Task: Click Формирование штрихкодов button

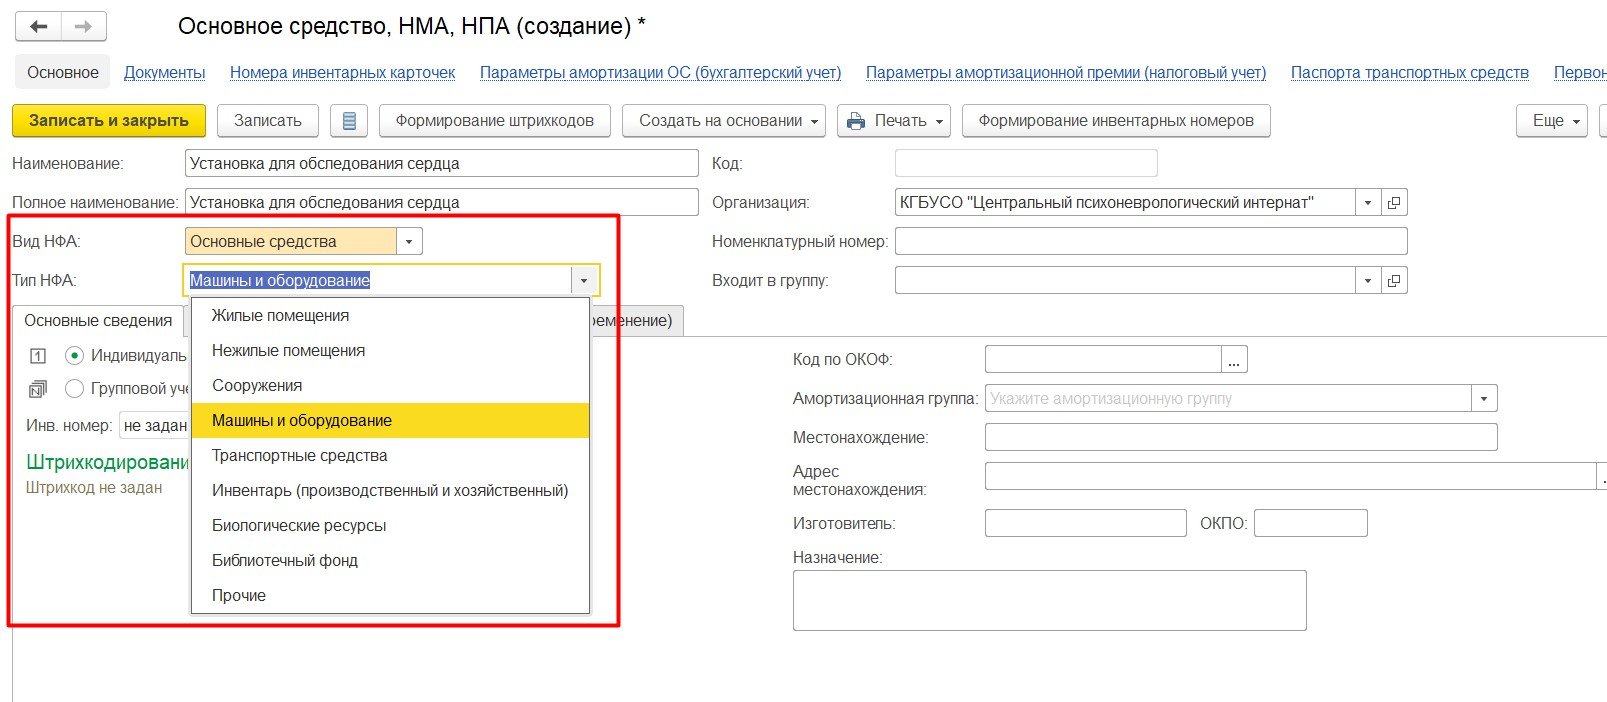Action: tap(495, 121)
